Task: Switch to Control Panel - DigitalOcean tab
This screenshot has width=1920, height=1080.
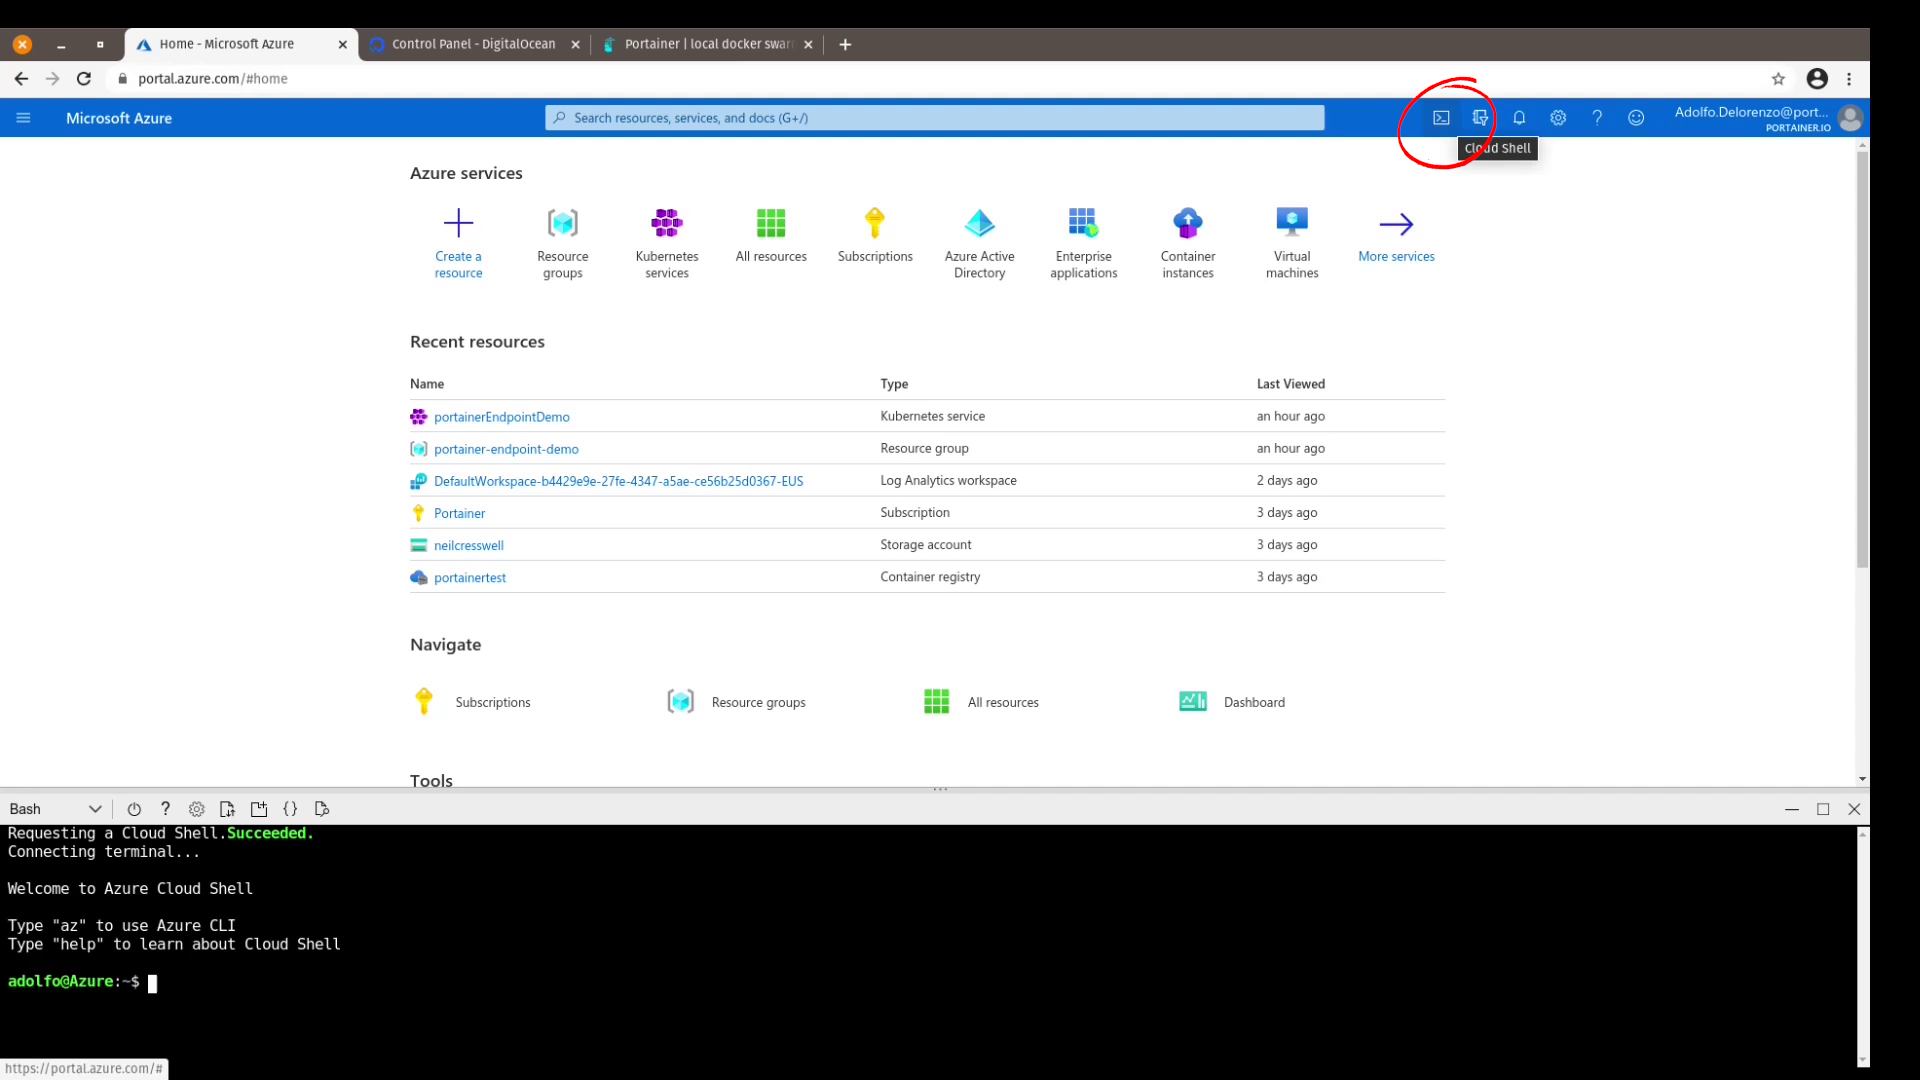Action: click(475, 44)
